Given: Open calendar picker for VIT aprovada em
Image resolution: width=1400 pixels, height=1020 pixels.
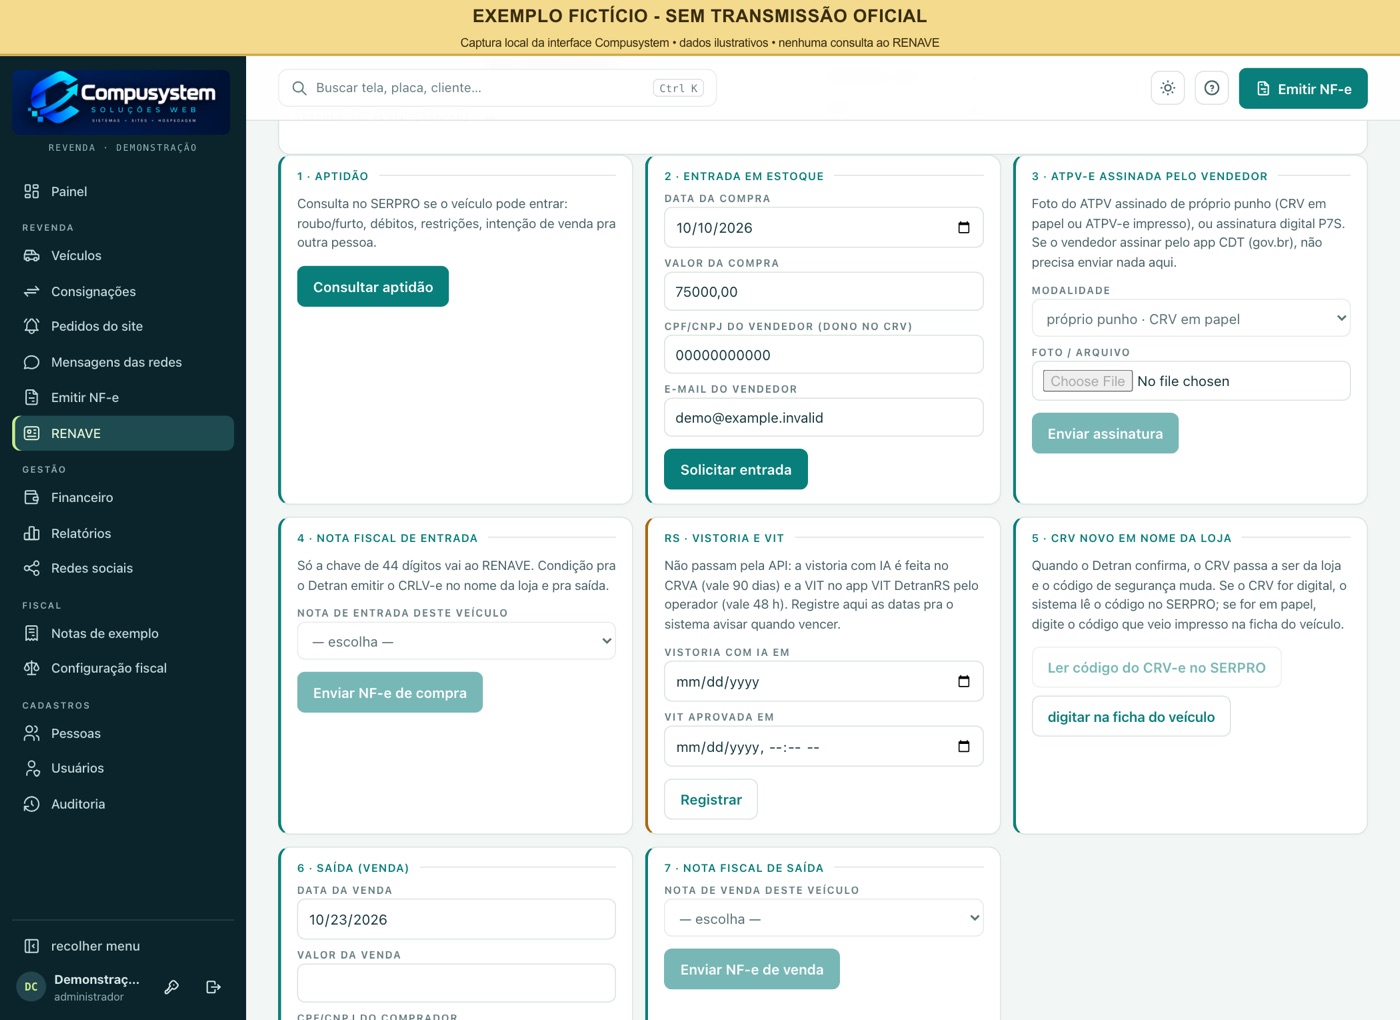Looking at the screenshot, I should tap(964, 747).
